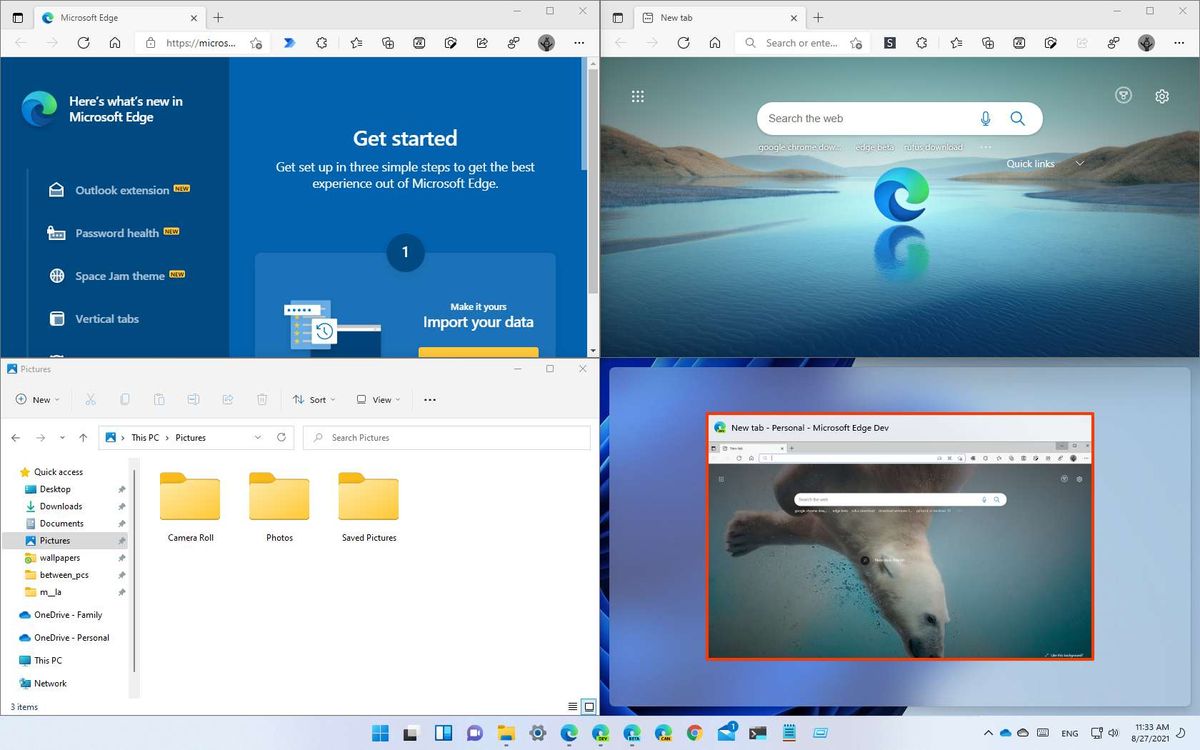Expand the Quick links chevron on the new tab
Image resolution: width=1200 pixels, height=750 pixels.
[x=1079, y=162]
